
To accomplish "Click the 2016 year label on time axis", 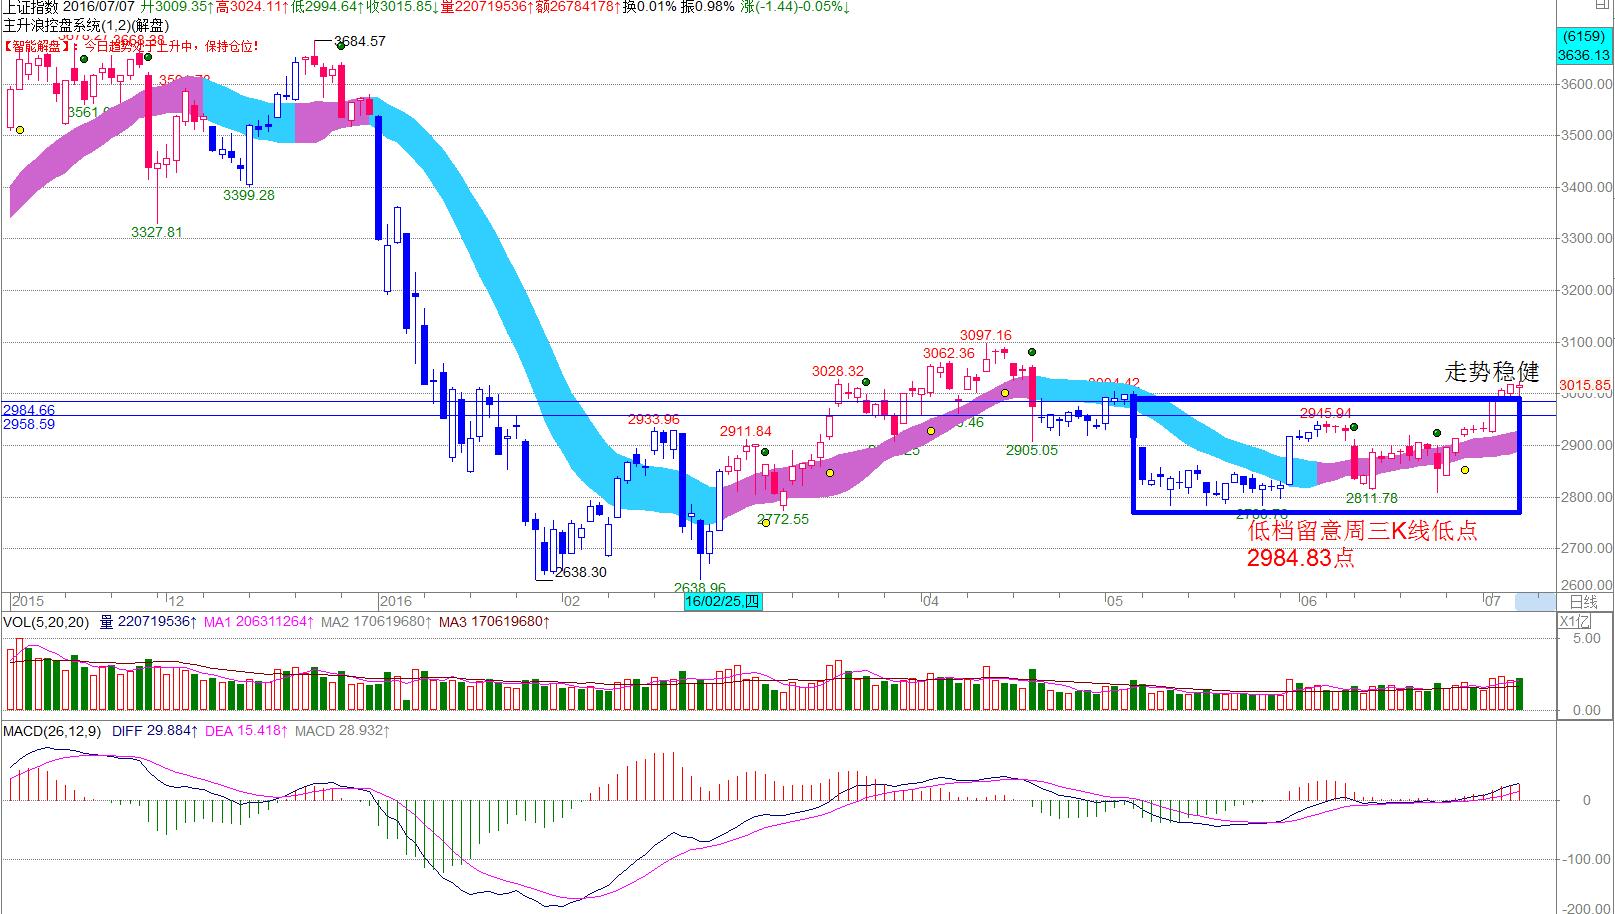I will pyautogui.click(x=396, y=601).
